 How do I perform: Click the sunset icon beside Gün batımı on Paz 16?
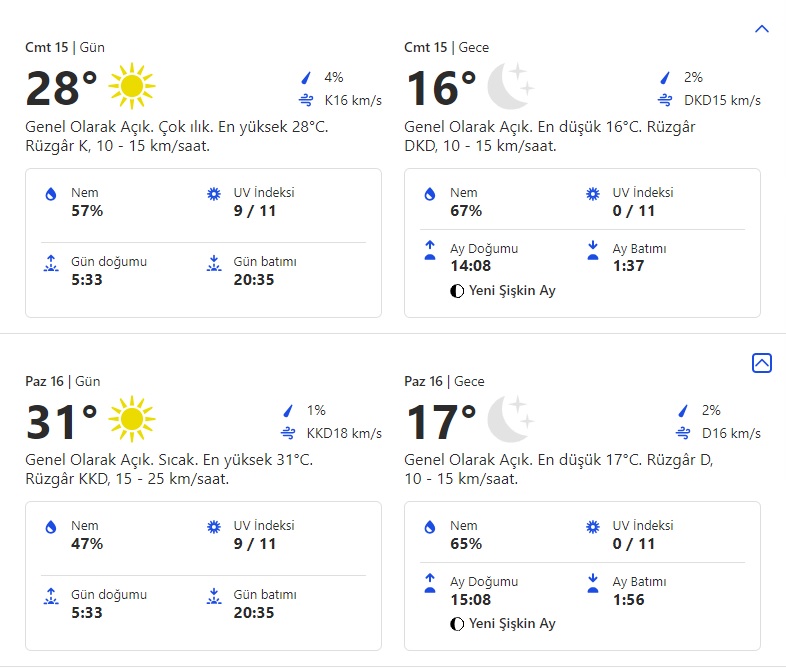(x=213, y=597)
